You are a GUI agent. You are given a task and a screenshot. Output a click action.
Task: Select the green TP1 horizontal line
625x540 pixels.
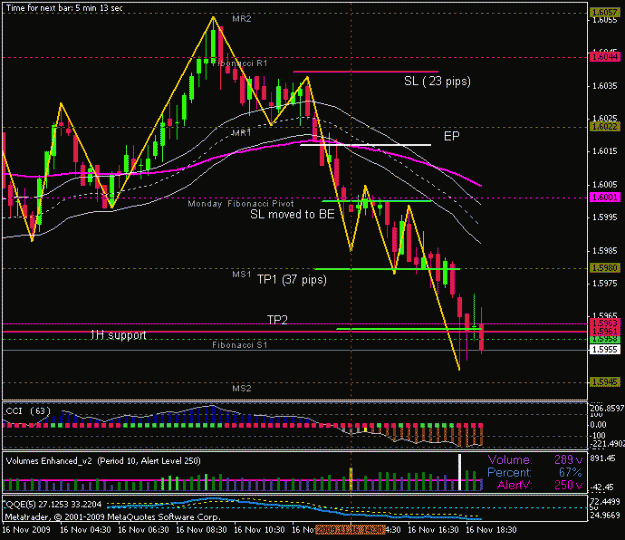(387, 269)
